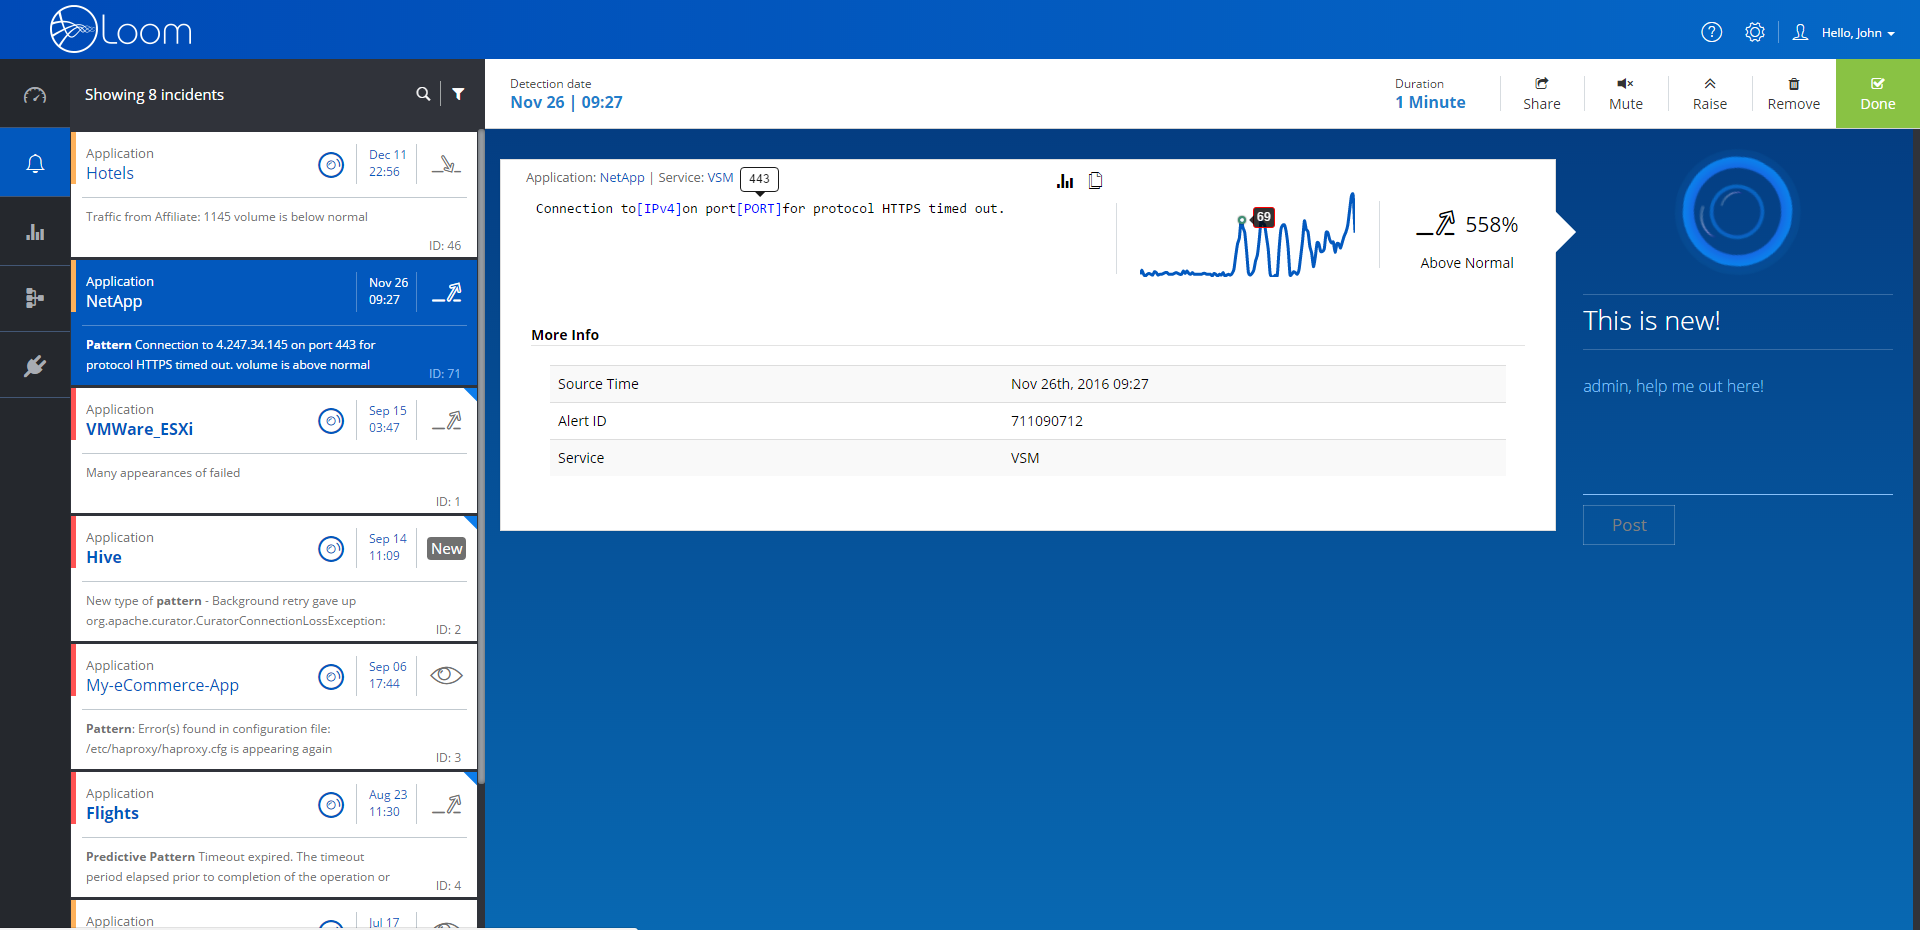The image size is (1920, 930).
Task: Click the VSM service link
Action: tap(720, 178)
